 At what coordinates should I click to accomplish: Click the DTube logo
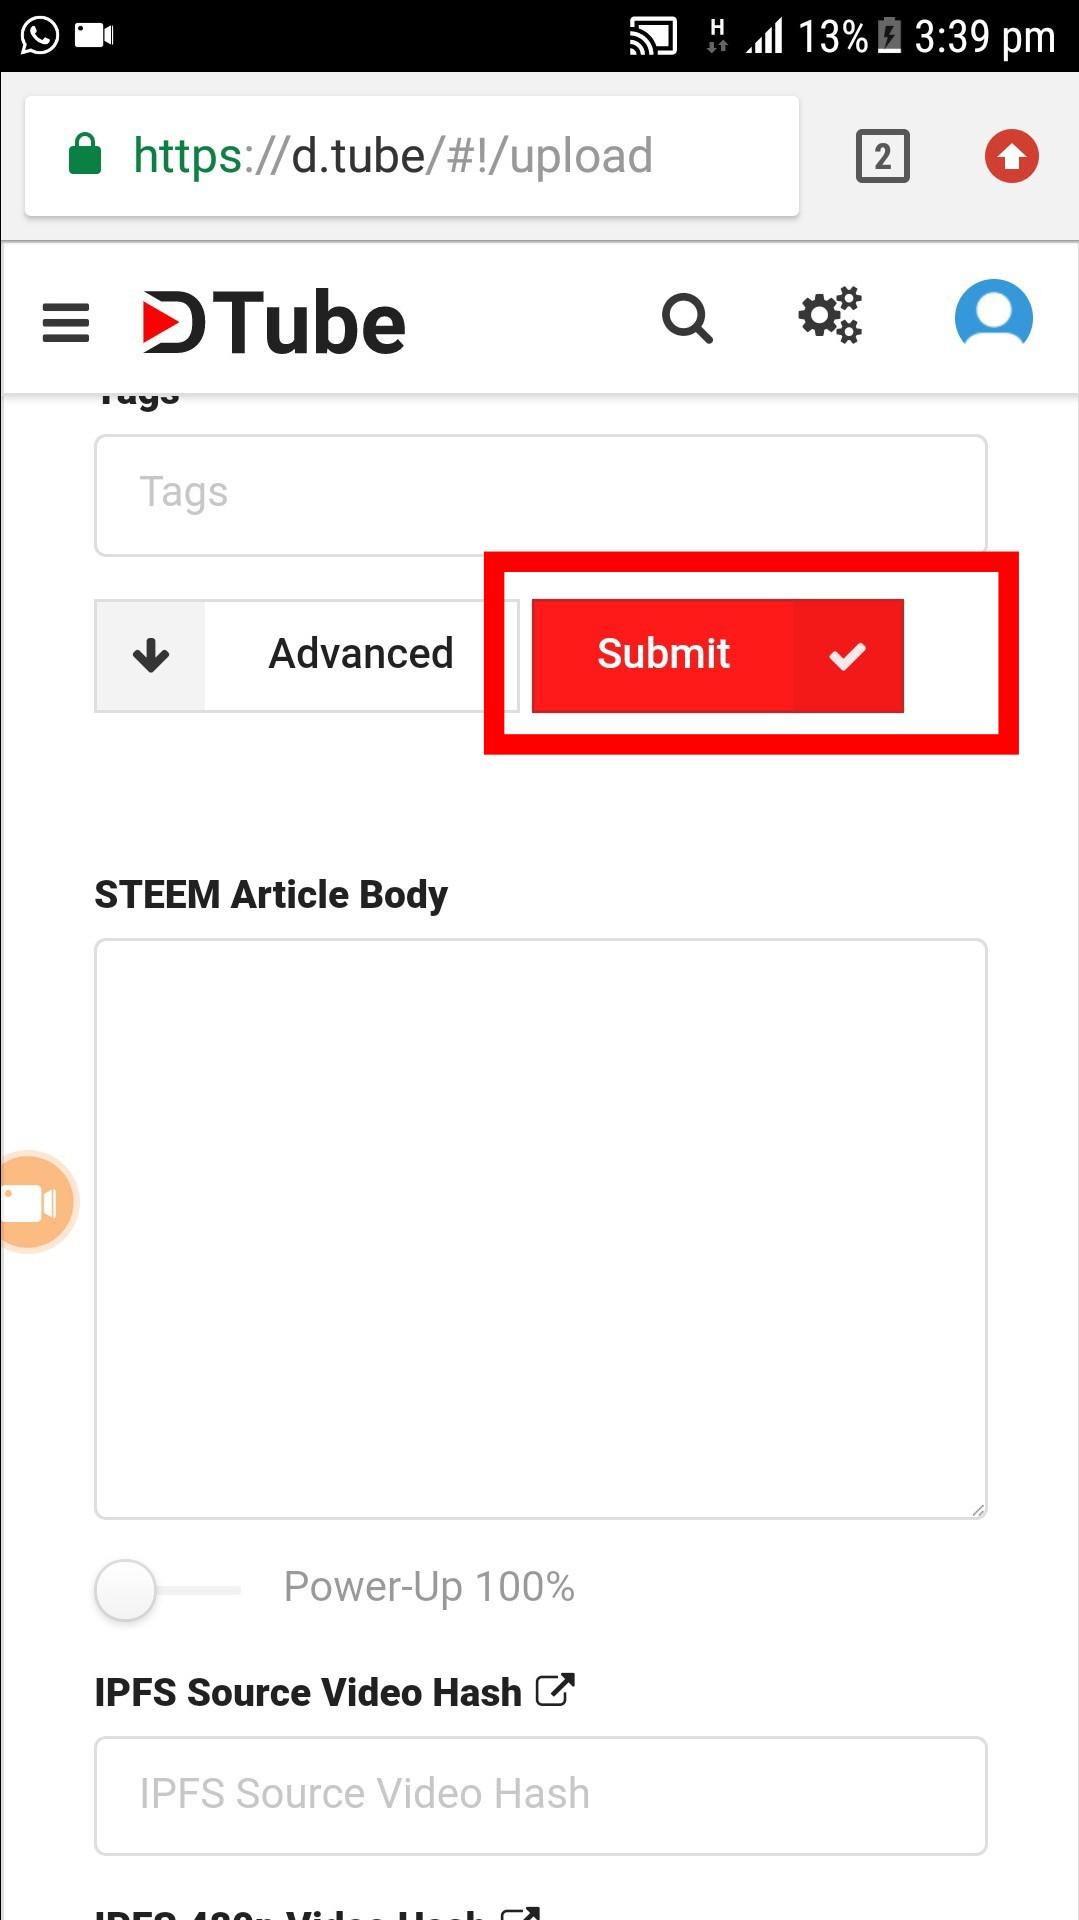coord(274,322)
